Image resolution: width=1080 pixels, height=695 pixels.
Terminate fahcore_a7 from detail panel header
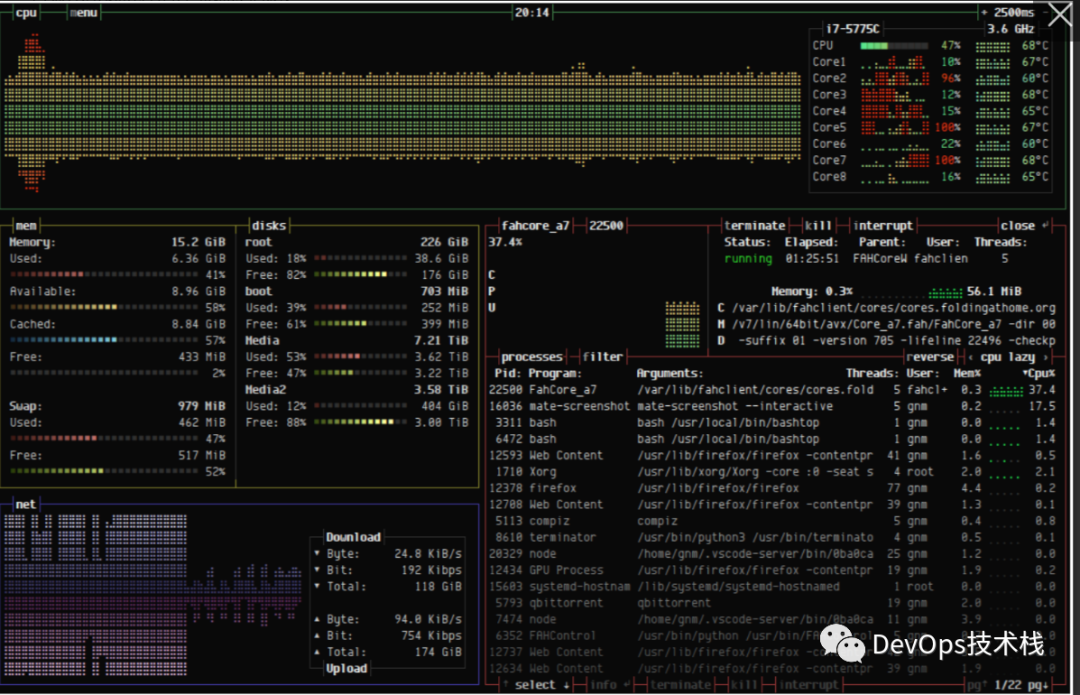(754, 225)
